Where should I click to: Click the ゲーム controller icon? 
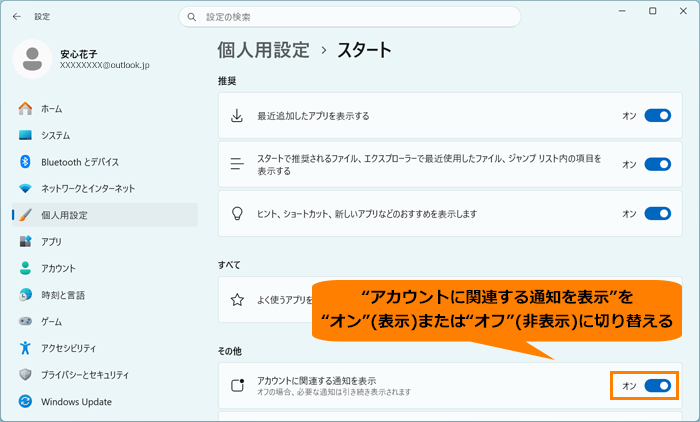coord(25,321)
